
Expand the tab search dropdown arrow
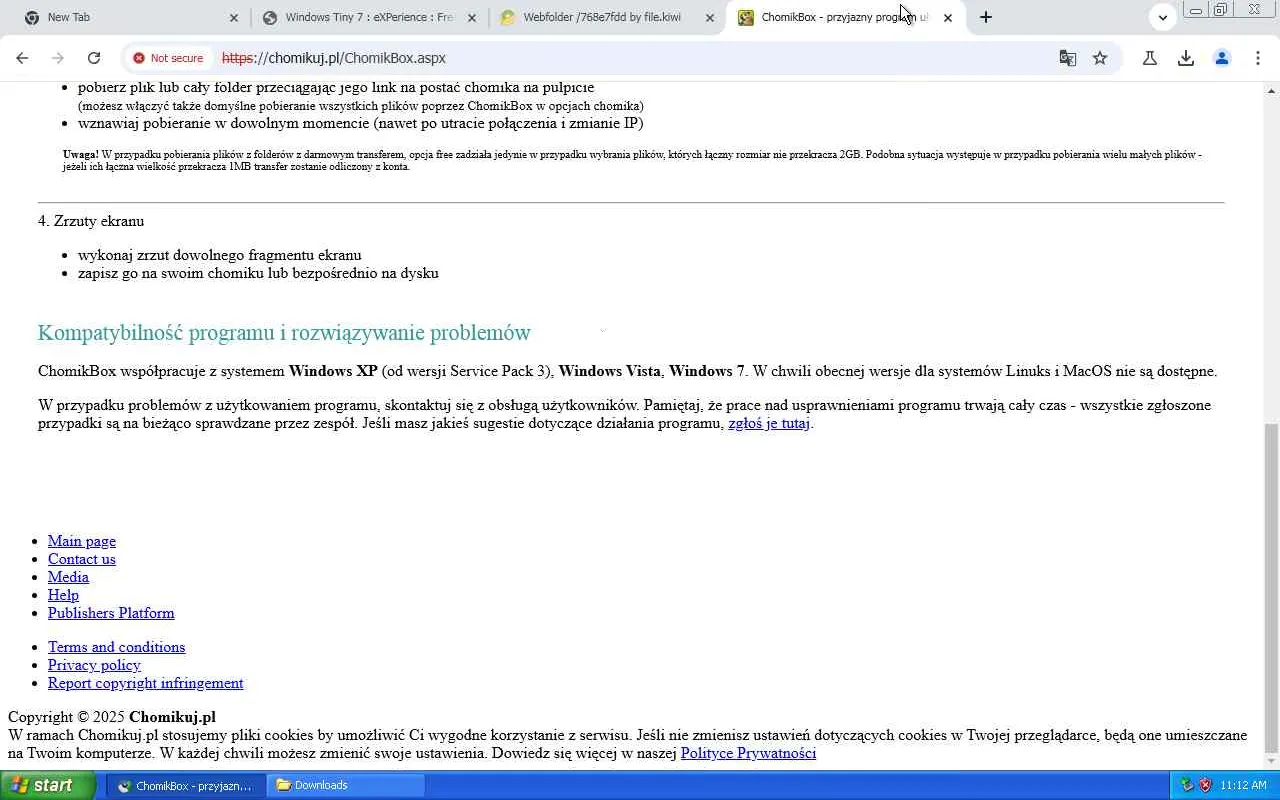pyautogui.click(x=1162, y=17)
